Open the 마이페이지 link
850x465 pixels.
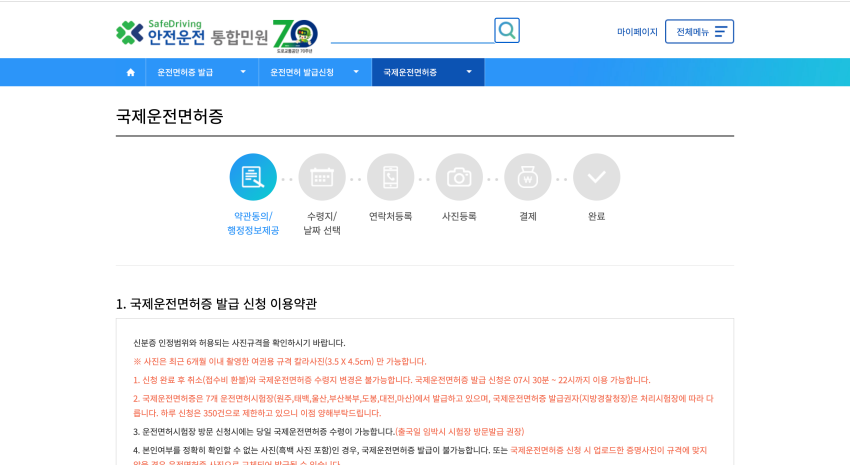(x=637, y=32)
